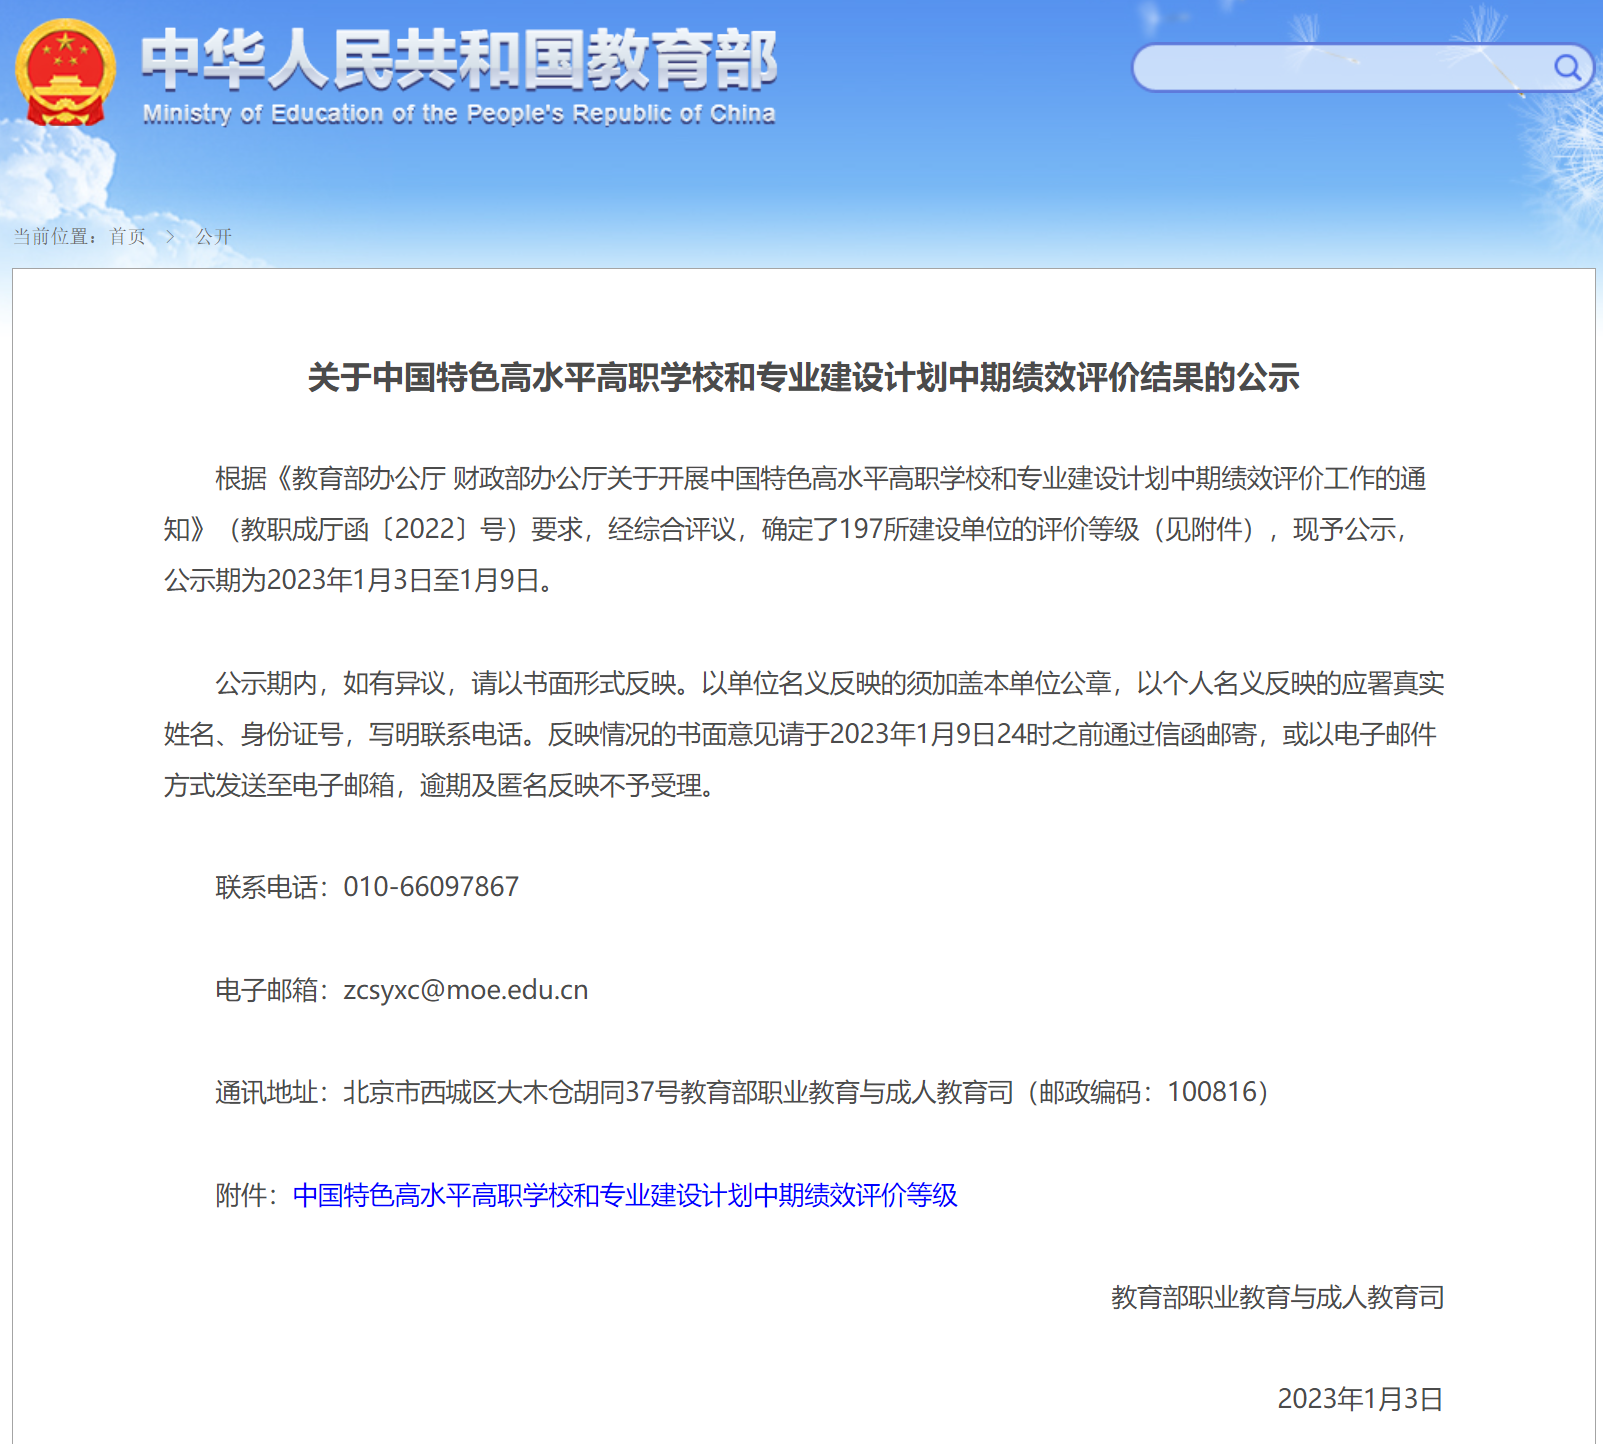Click the 中华人民共和国教育部 site title

pyautogui.click(x=459, y=60)
